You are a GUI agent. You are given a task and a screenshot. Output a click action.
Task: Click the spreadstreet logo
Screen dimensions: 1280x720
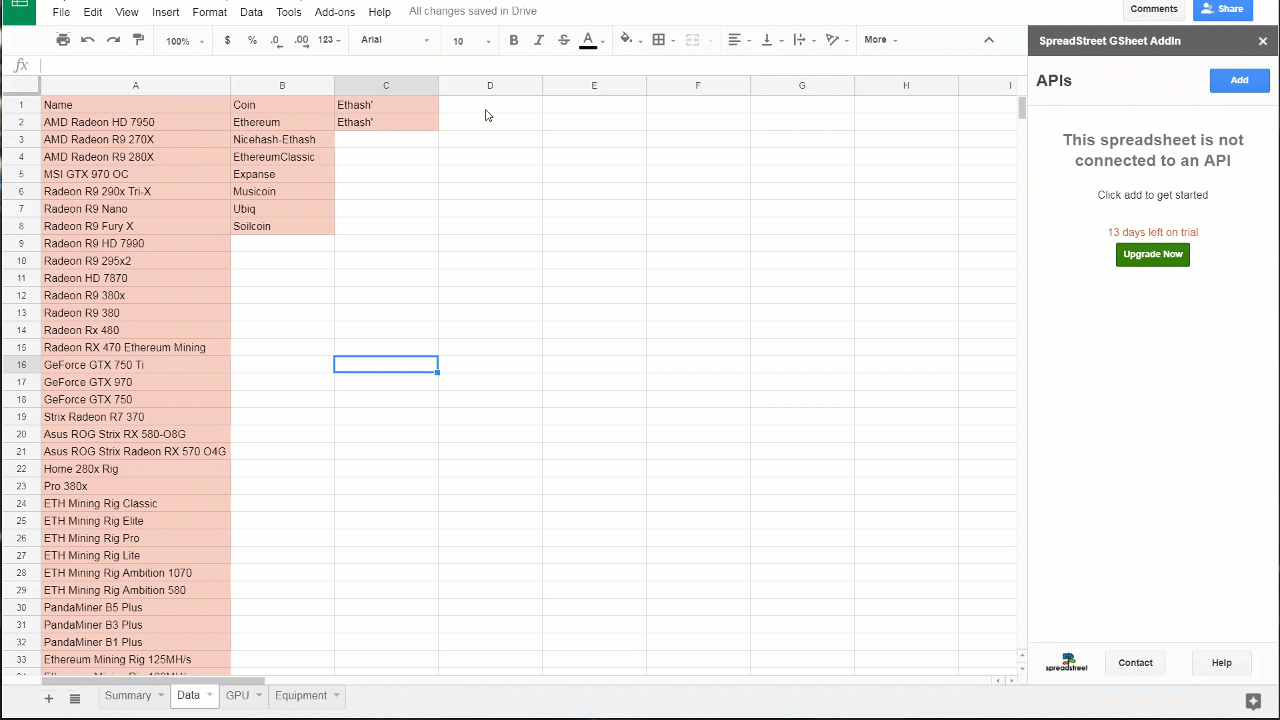tap(1066, 662)
